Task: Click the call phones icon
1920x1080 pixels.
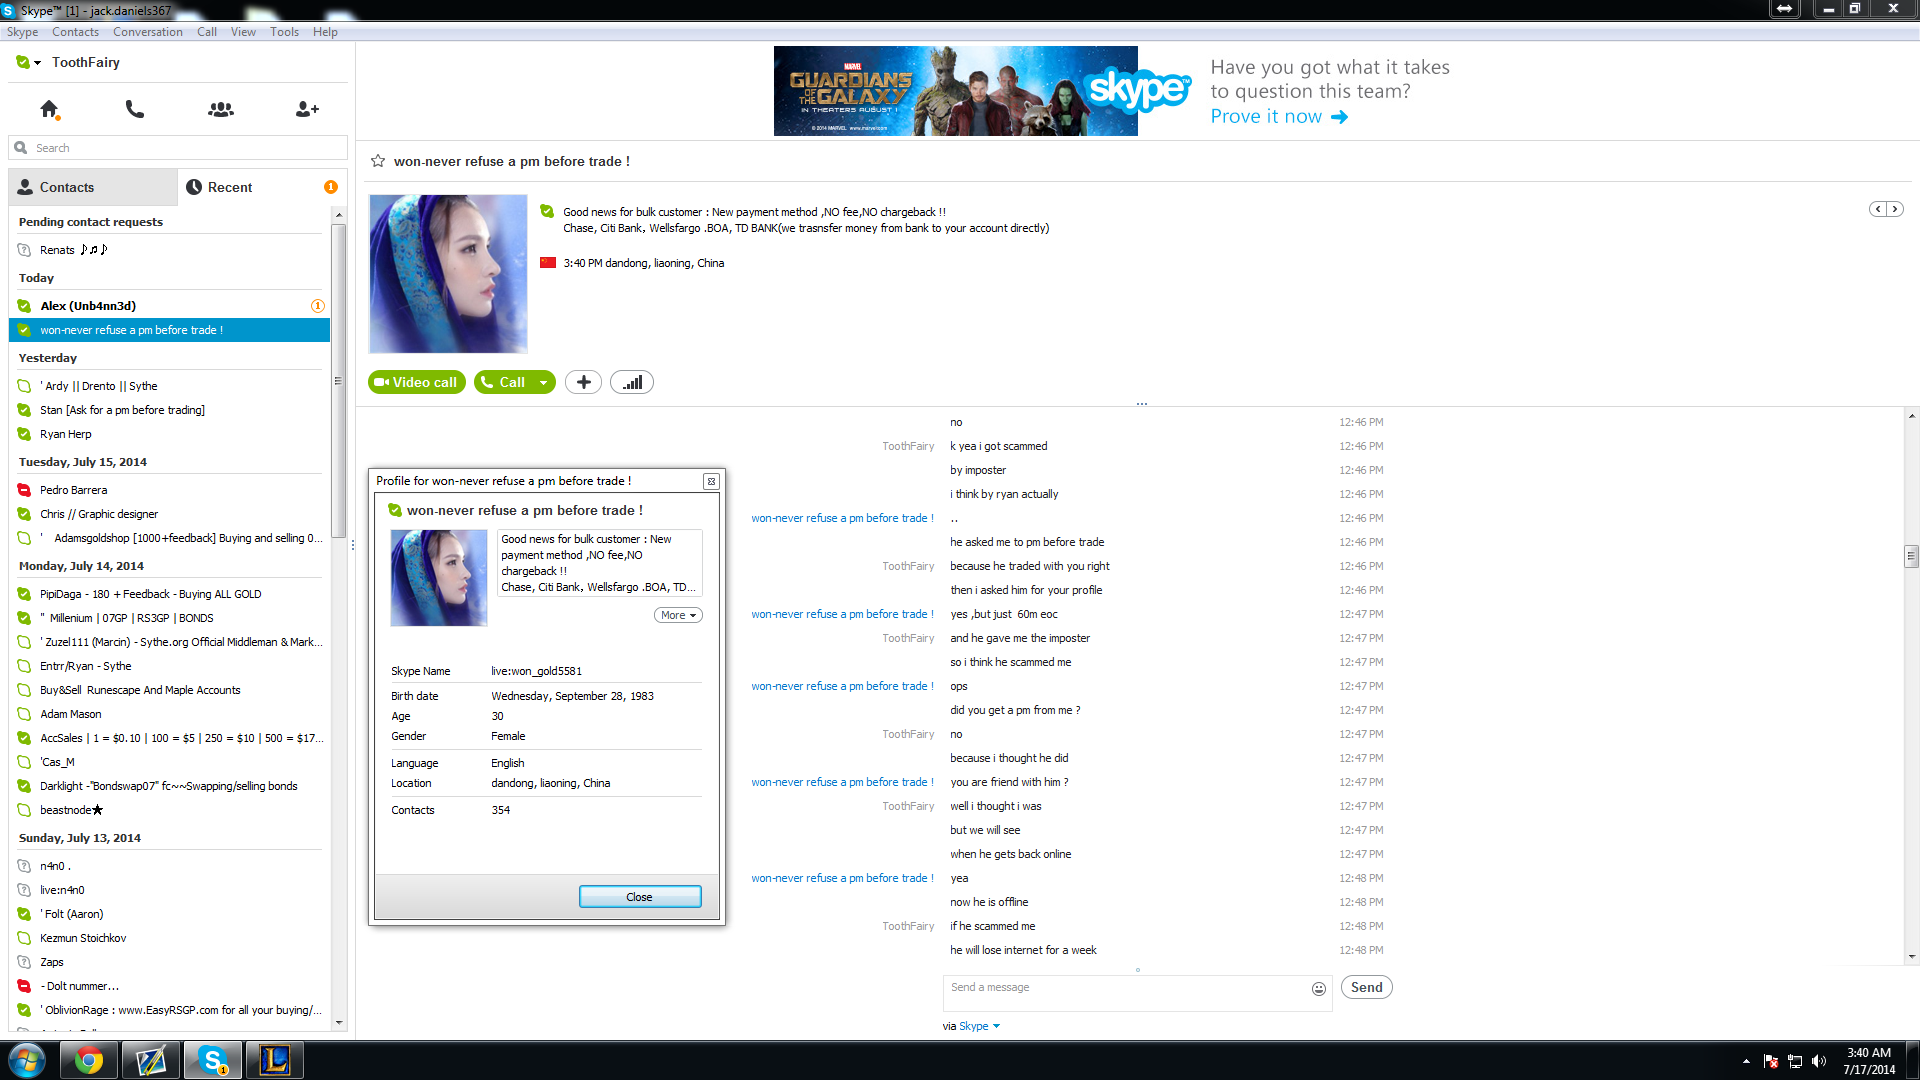Action: tap(135, 109)
